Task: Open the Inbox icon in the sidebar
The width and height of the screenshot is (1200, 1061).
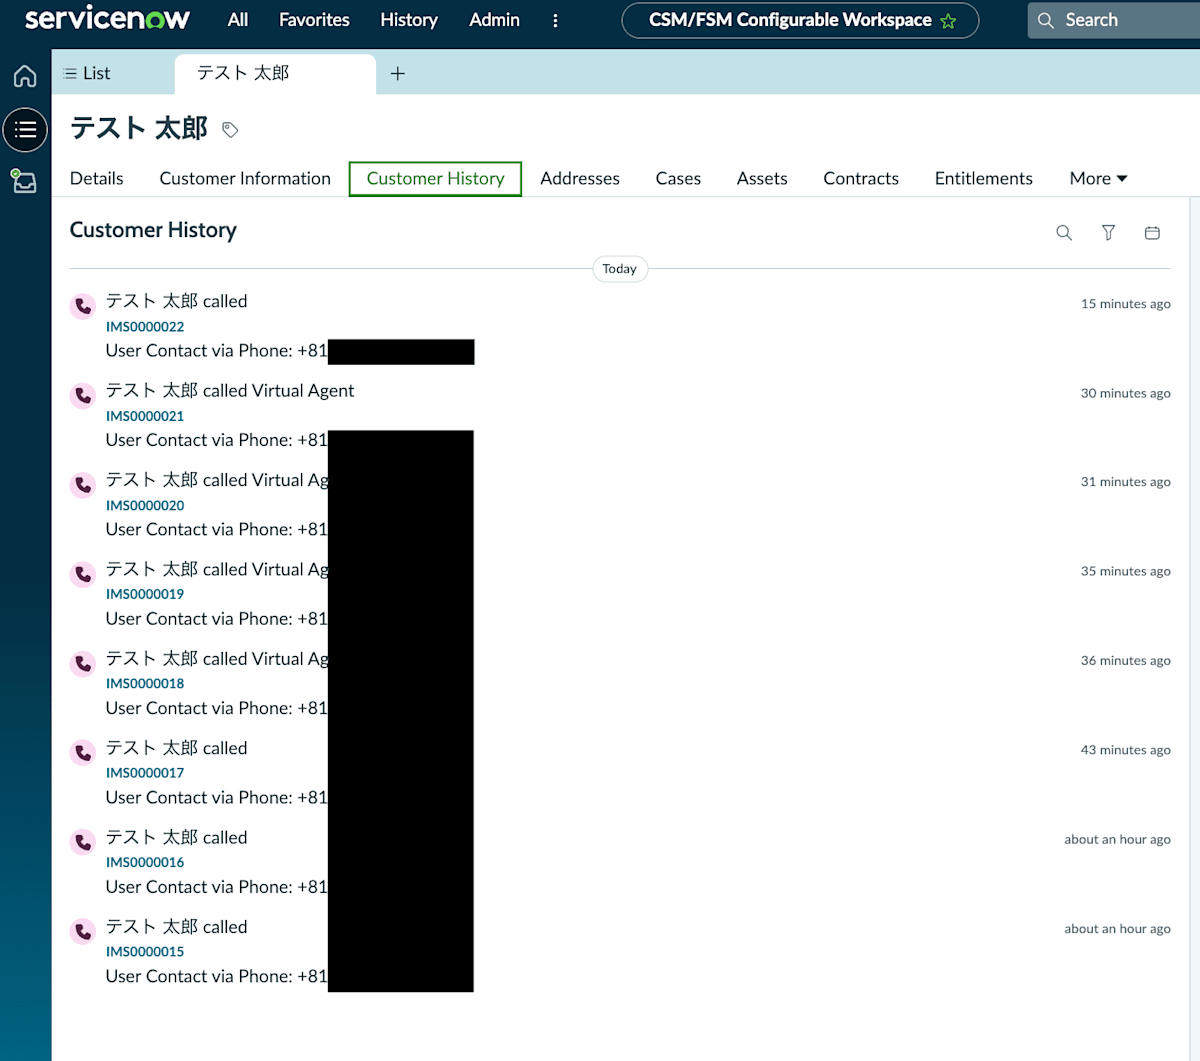Action: click(24, 181)
